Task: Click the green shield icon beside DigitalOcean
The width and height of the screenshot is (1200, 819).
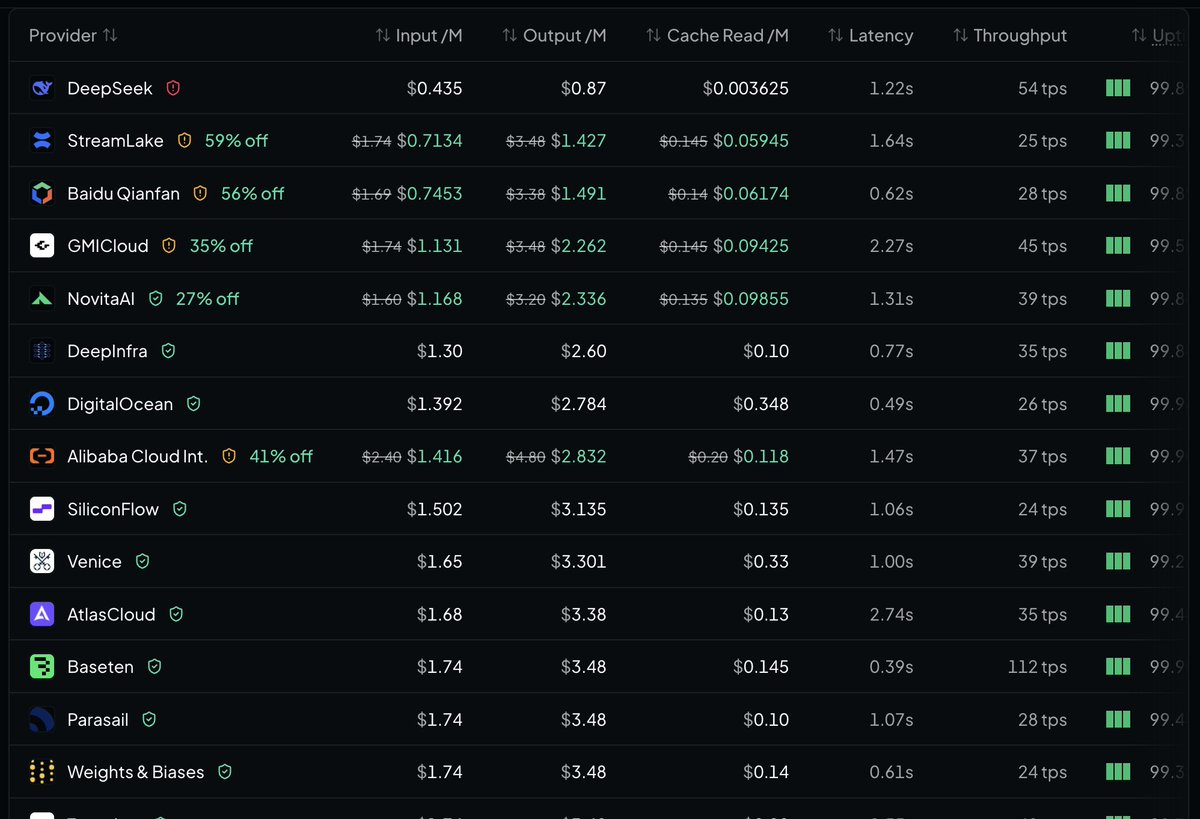Action: [x=193, y=404]
